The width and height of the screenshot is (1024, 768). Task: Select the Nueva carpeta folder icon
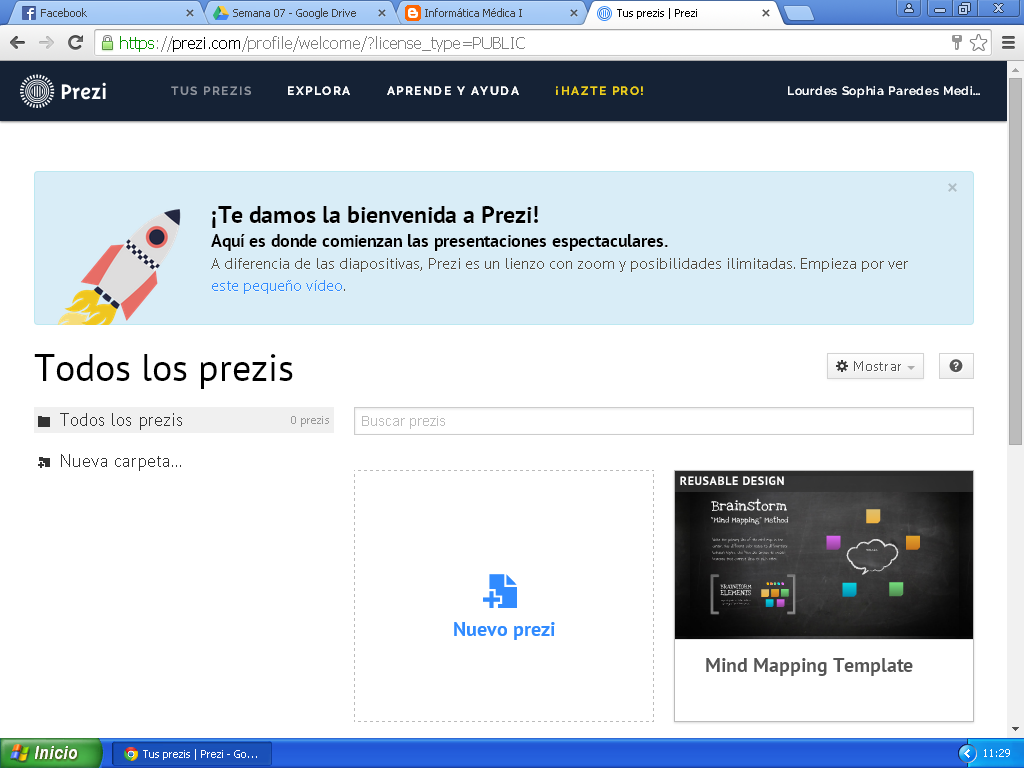point(43,461)
